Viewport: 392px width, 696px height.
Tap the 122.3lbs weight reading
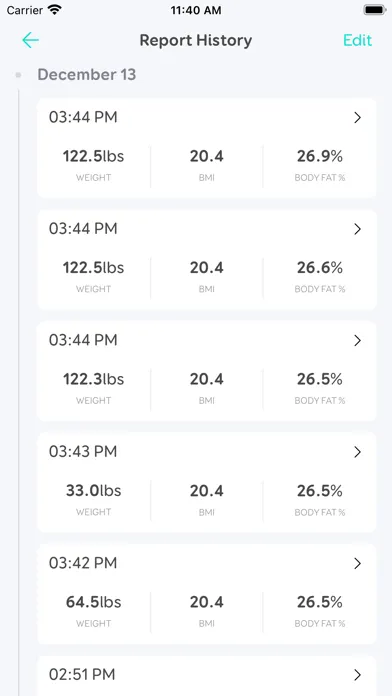pos(93,379)
